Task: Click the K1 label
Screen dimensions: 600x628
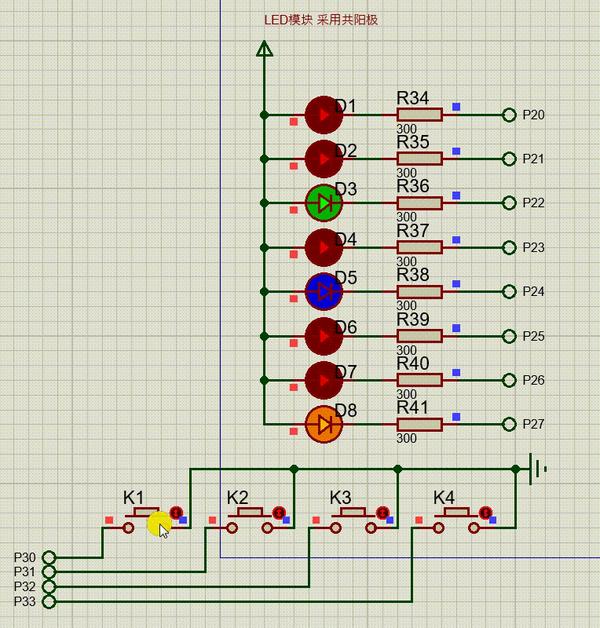Action: [x=133, y=498]
